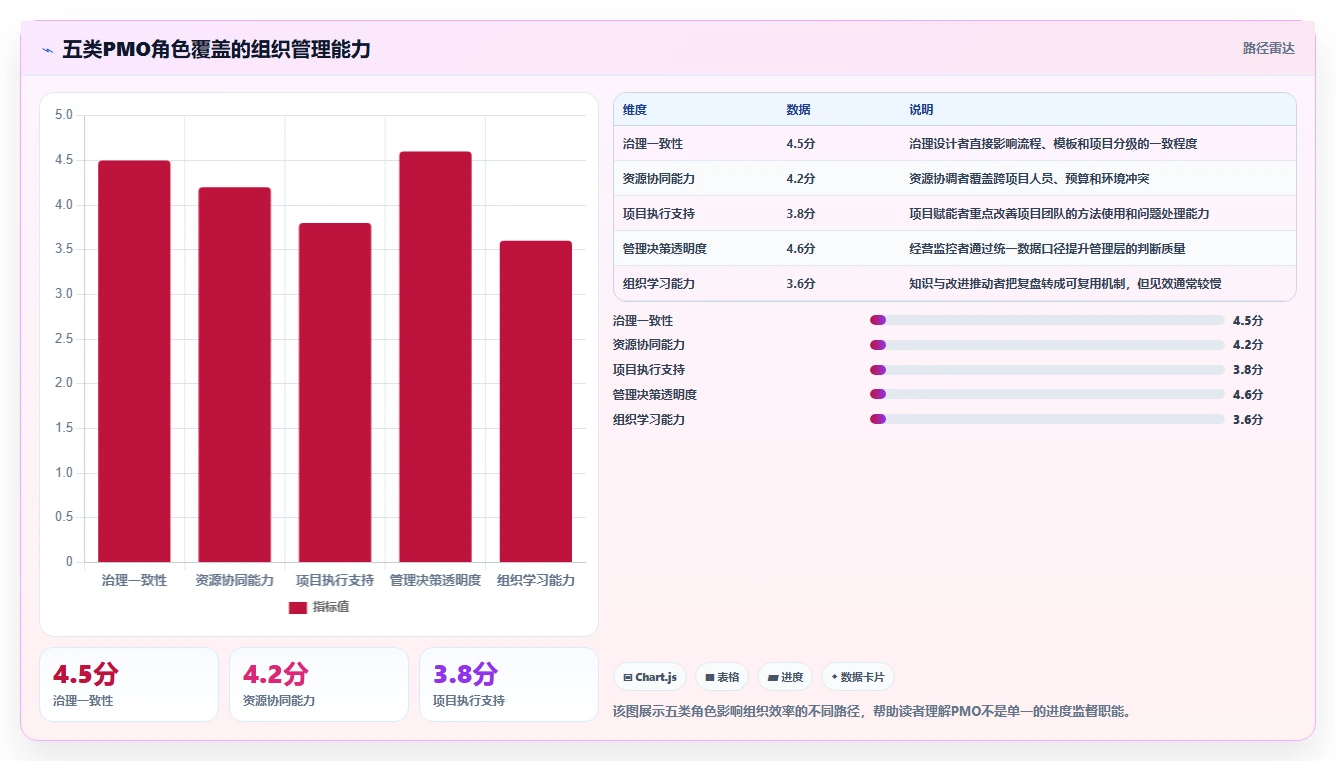Image resolution: width=1336 pixels, height=761 pixels.
Task: Click the 资源协同能力 progress bar
Action: (1047, 345)
